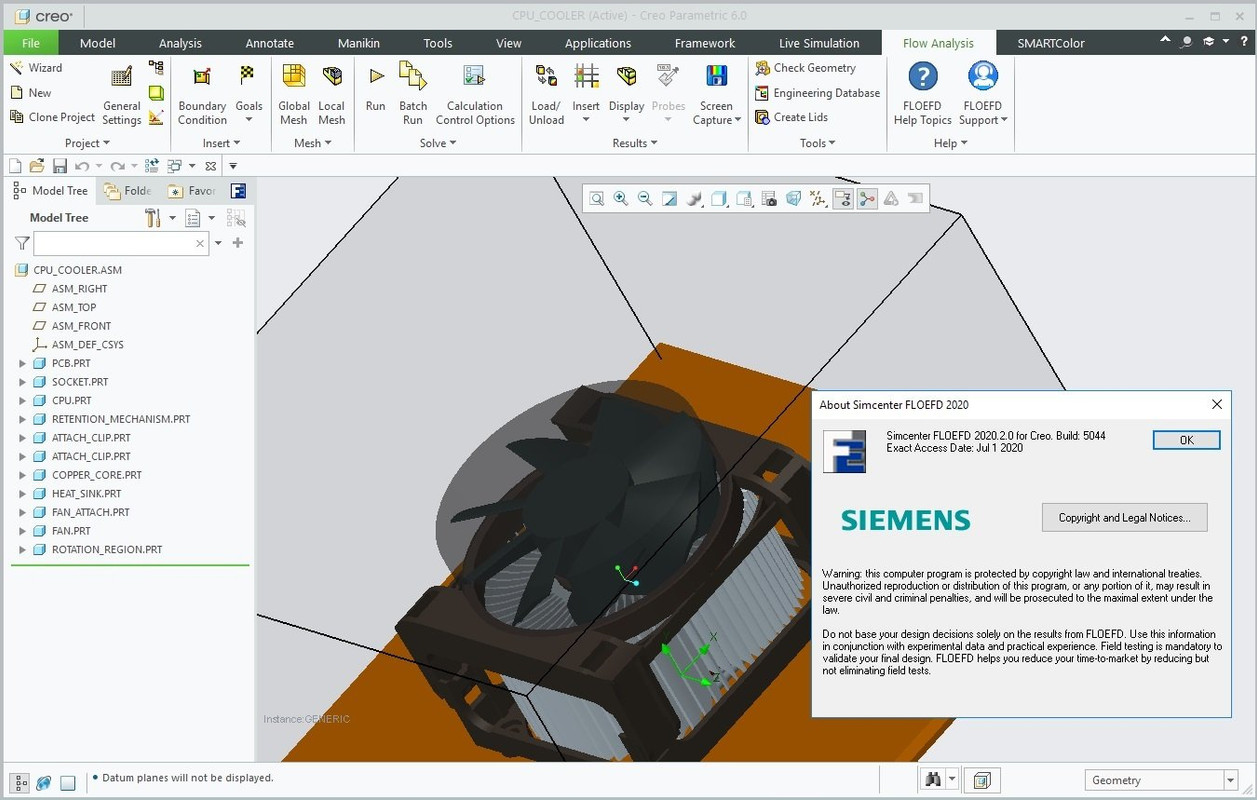1257x800 pixels.
Task: Click OK in About Simcenter FLOEFD dialog
Action: click(x=1187, y=440)
